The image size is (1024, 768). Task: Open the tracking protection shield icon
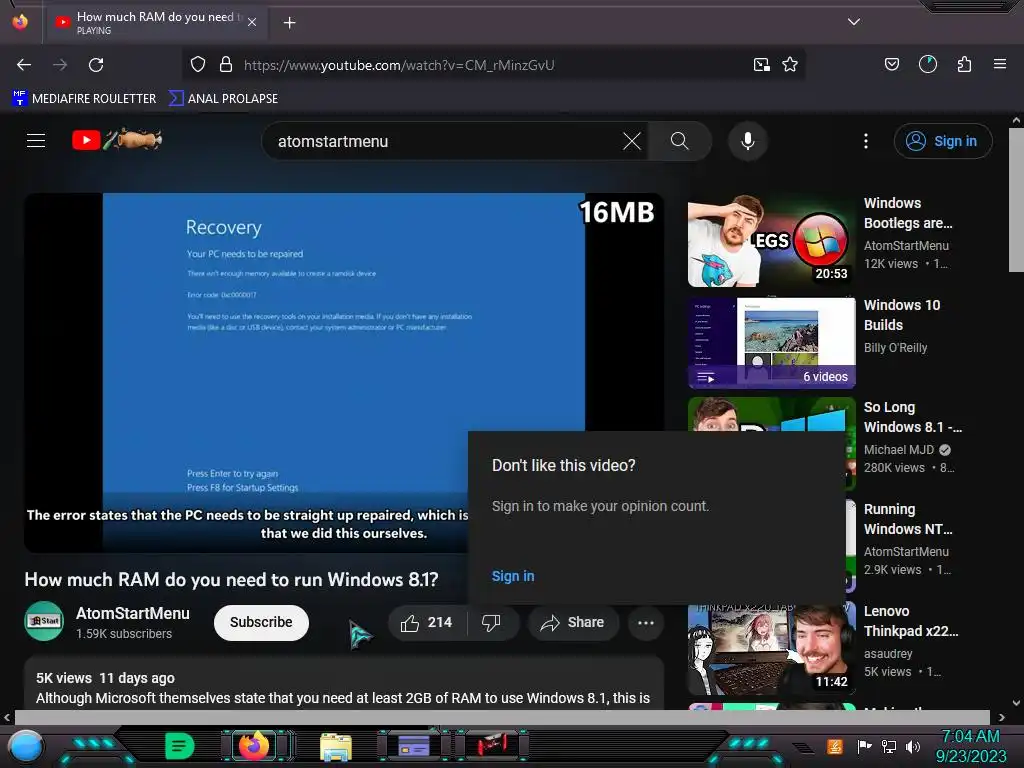(198, 65)
